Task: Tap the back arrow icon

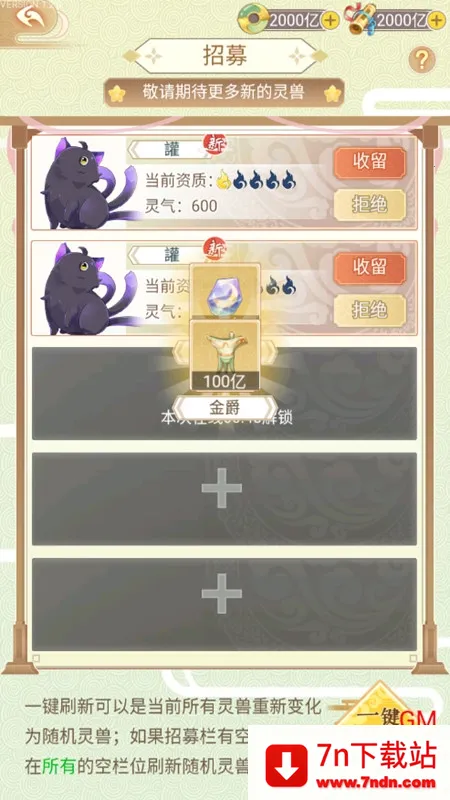Action: 30,17
